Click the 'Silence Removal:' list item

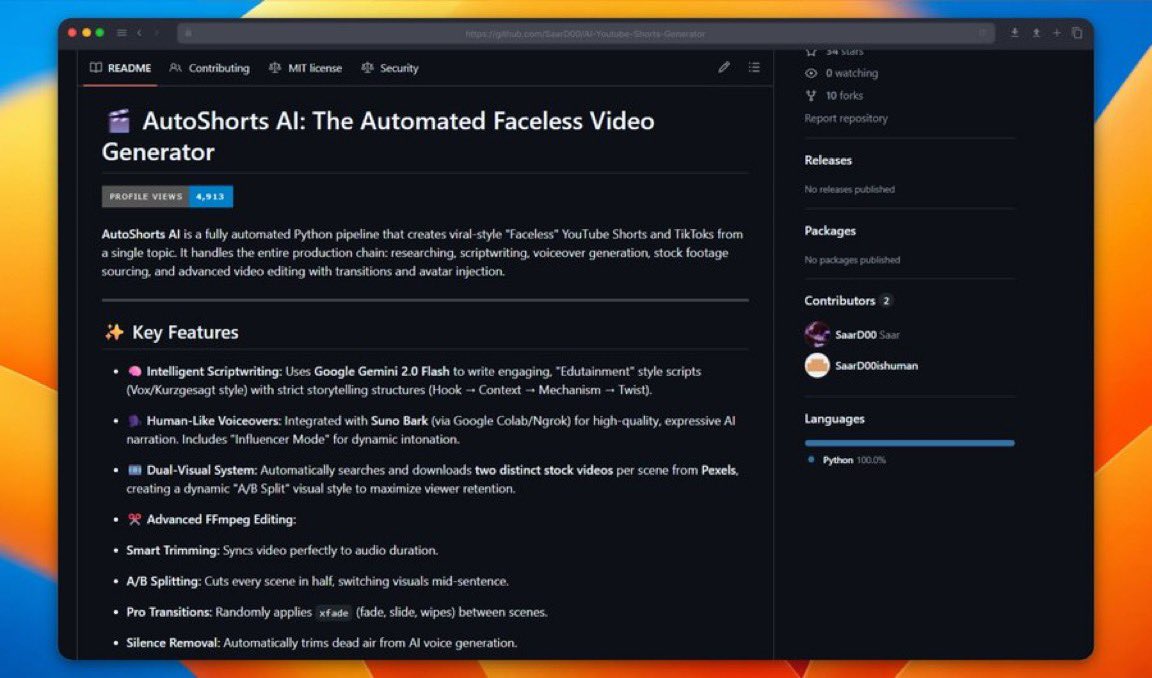[x=322, y=643]
